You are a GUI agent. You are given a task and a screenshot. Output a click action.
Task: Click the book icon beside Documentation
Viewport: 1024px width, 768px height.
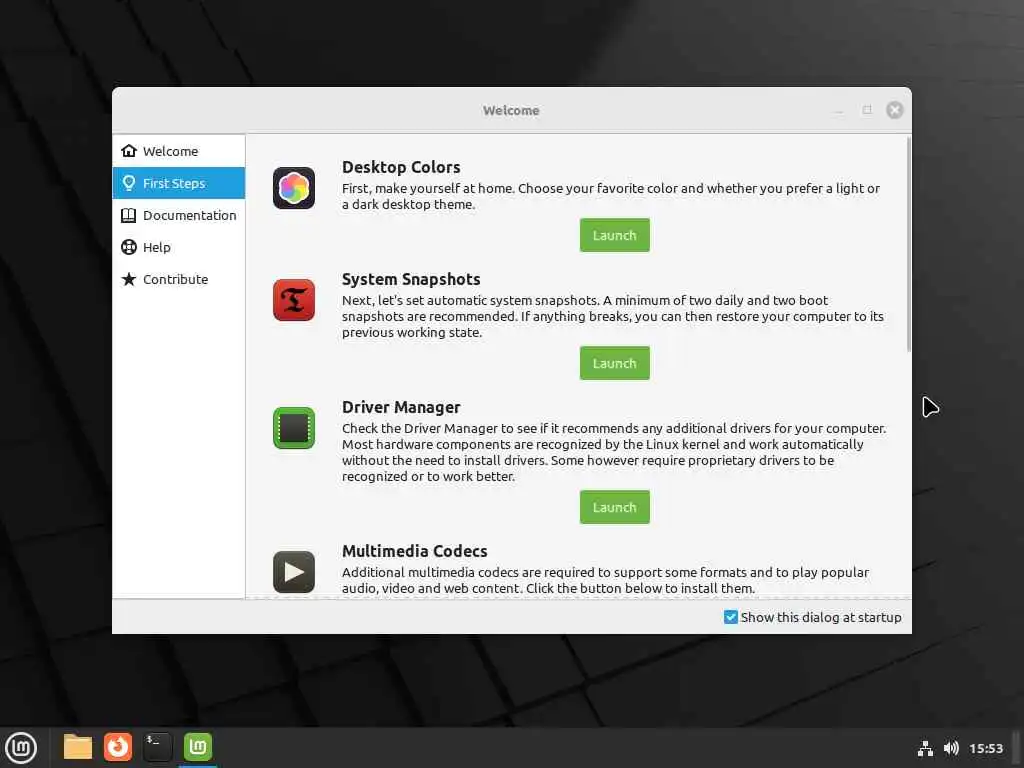click(x=129, y=215)
